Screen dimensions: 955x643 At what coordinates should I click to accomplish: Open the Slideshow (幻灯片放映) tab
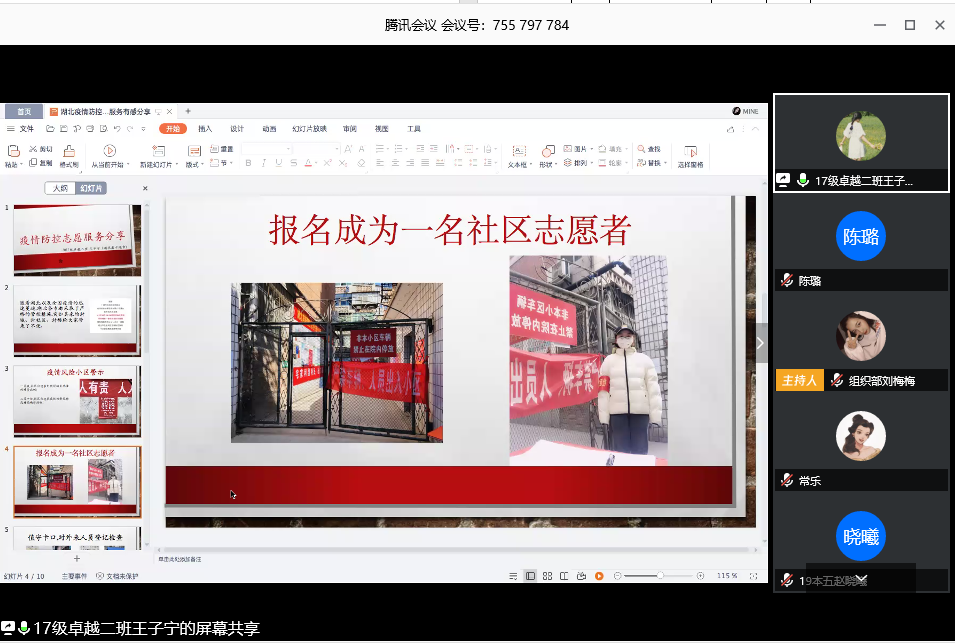click(x=309, y=129)
